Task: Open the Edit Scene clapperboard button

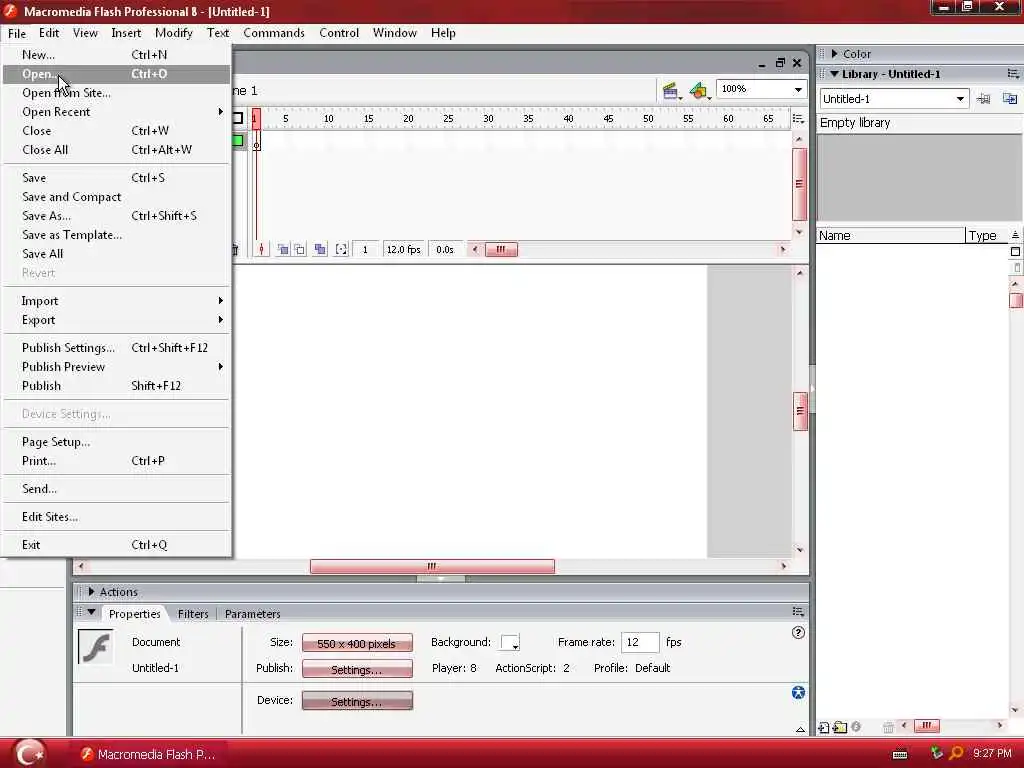Action: [x=670, y=91]
